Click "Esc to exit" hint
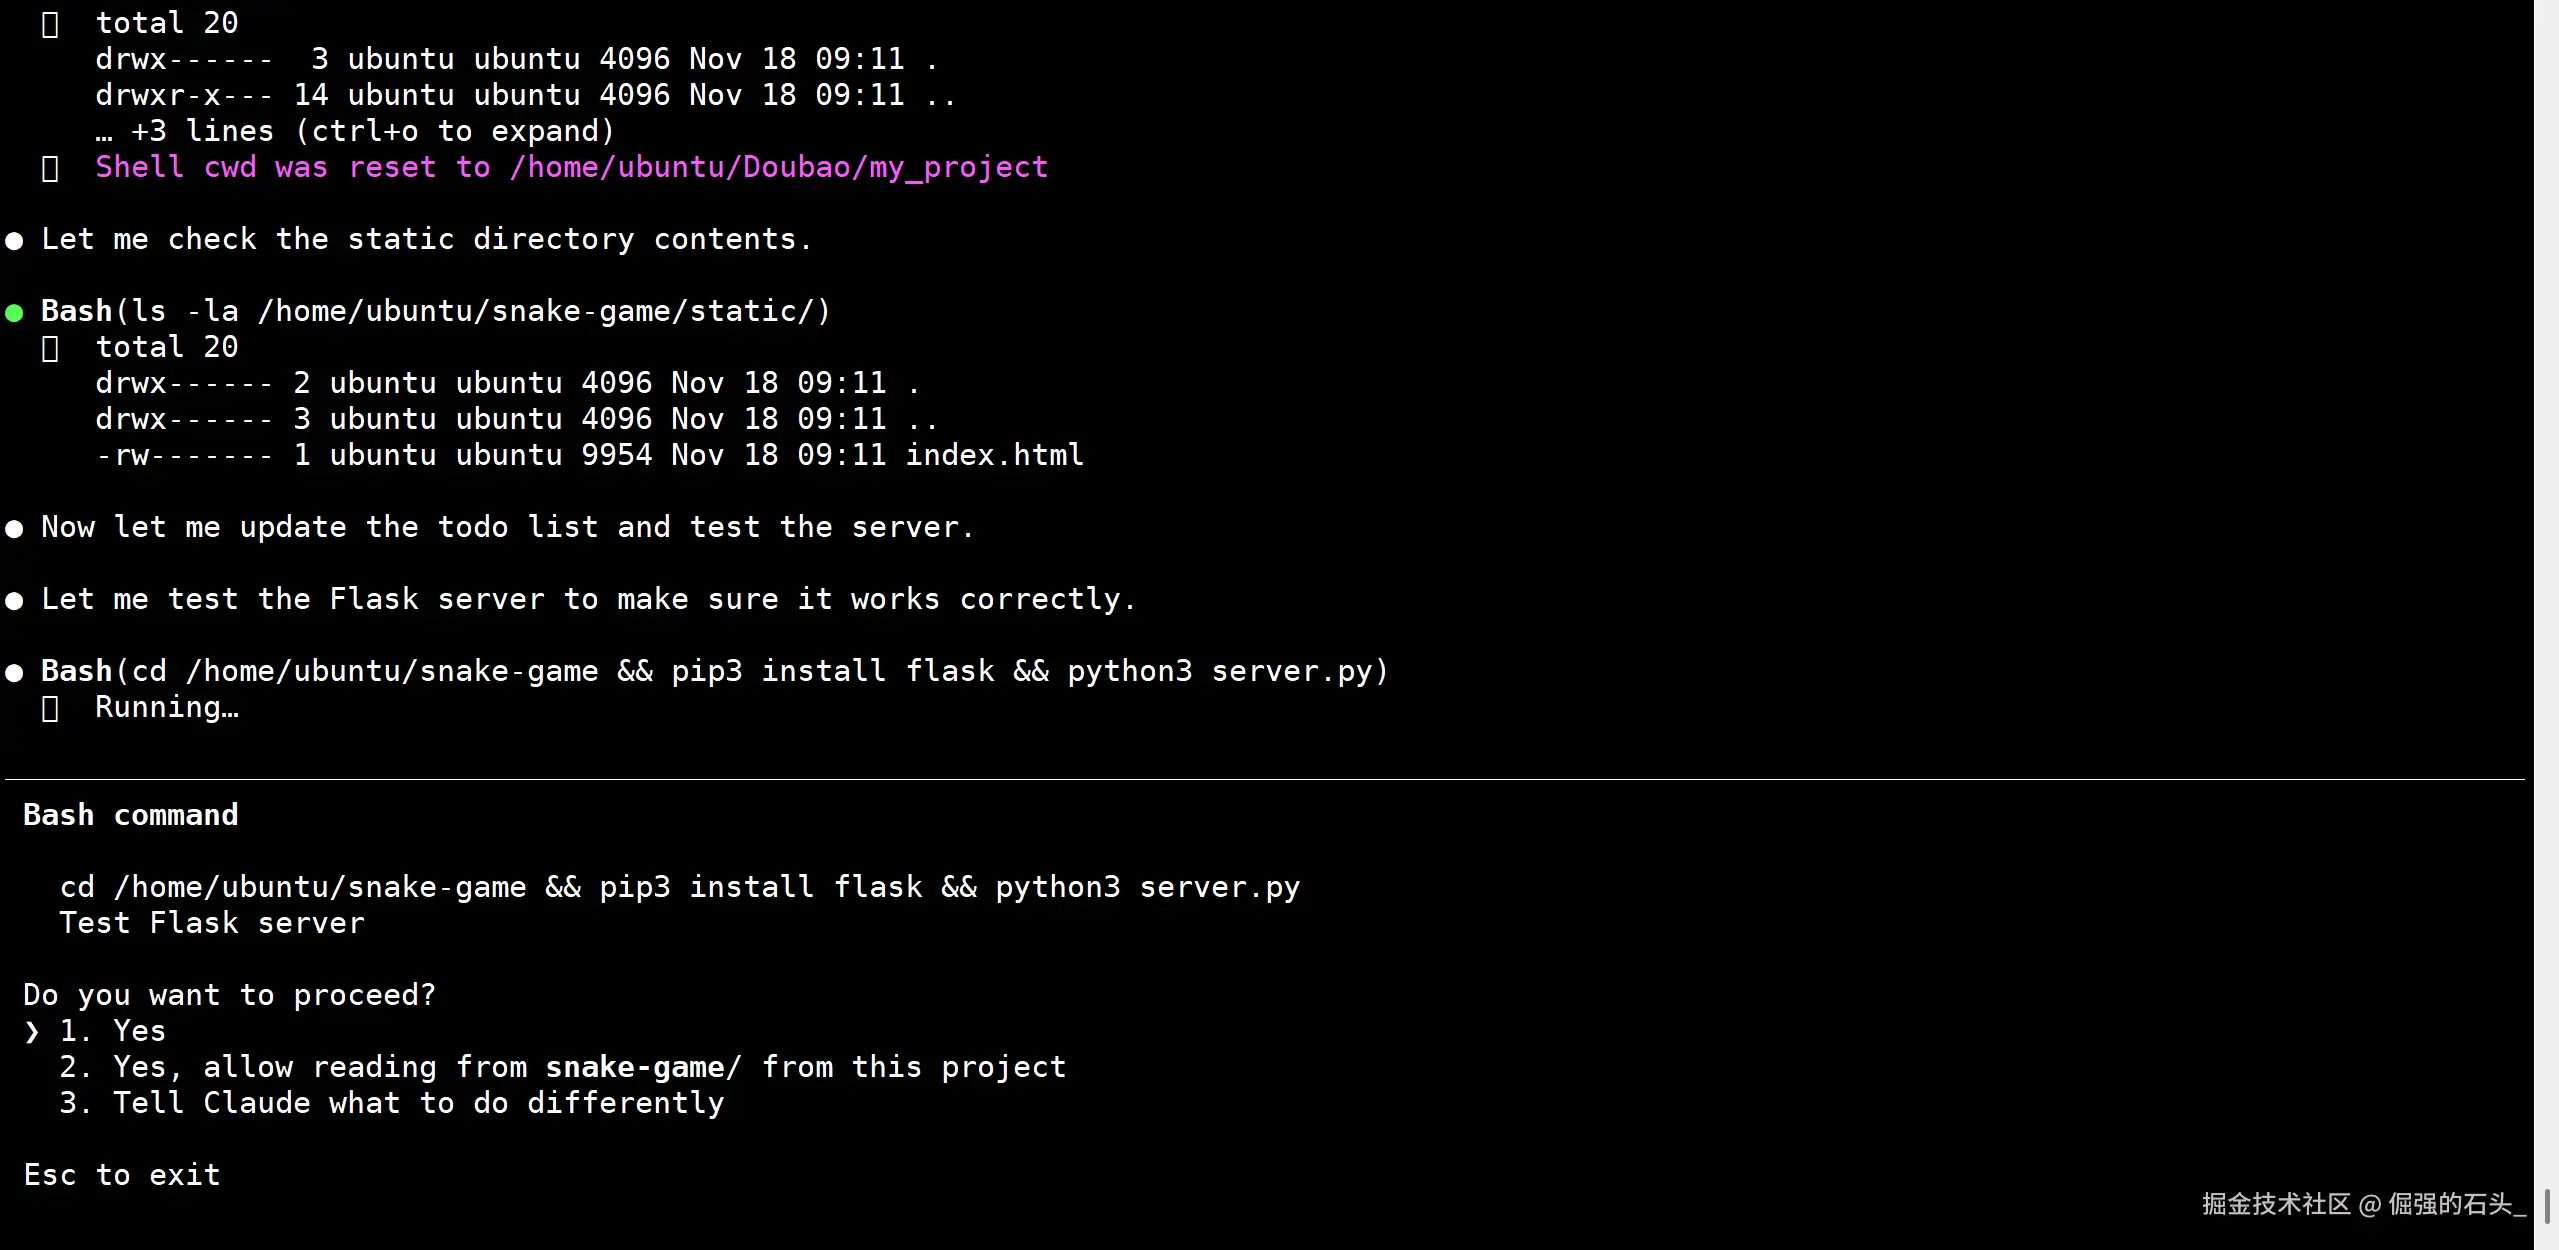Viewport: 2559px width, 1250px height. tap(122, 1175)
